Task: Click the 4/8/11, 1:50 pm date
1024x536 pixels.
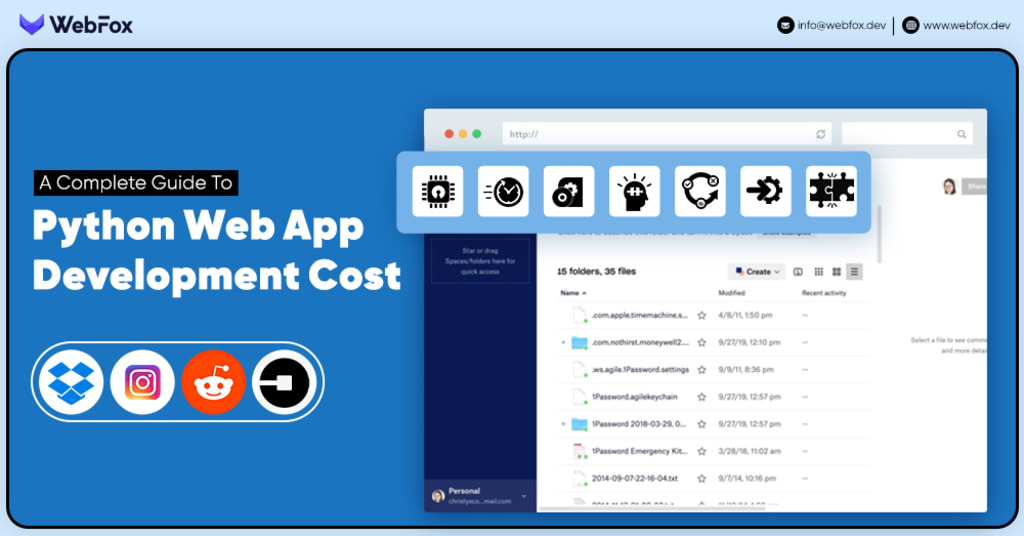Action: tap(745, 315)
